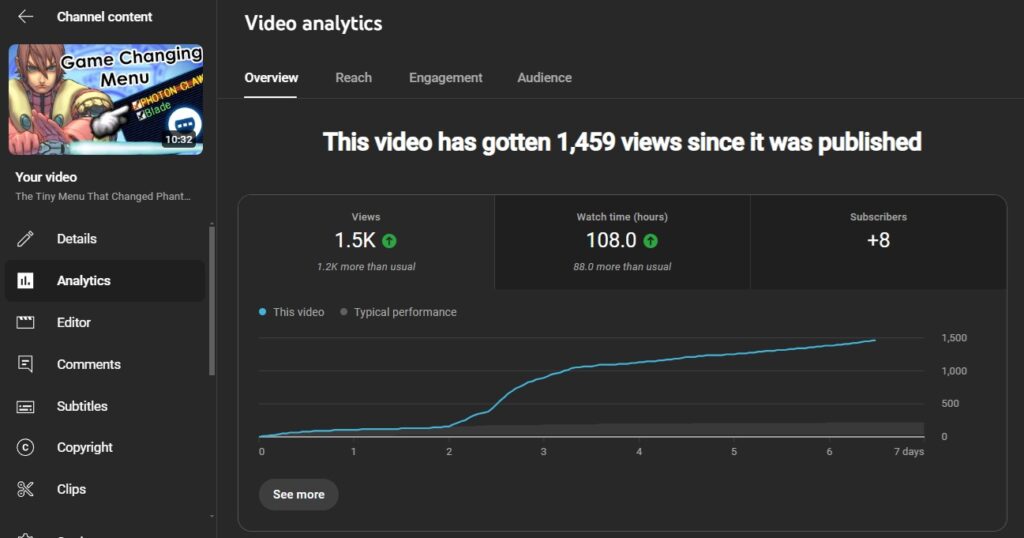The width and height of the screenshot is (1024, 538).
Task: Click the sidebar vertical scrollbar
Action: click(x=211, y=300)
